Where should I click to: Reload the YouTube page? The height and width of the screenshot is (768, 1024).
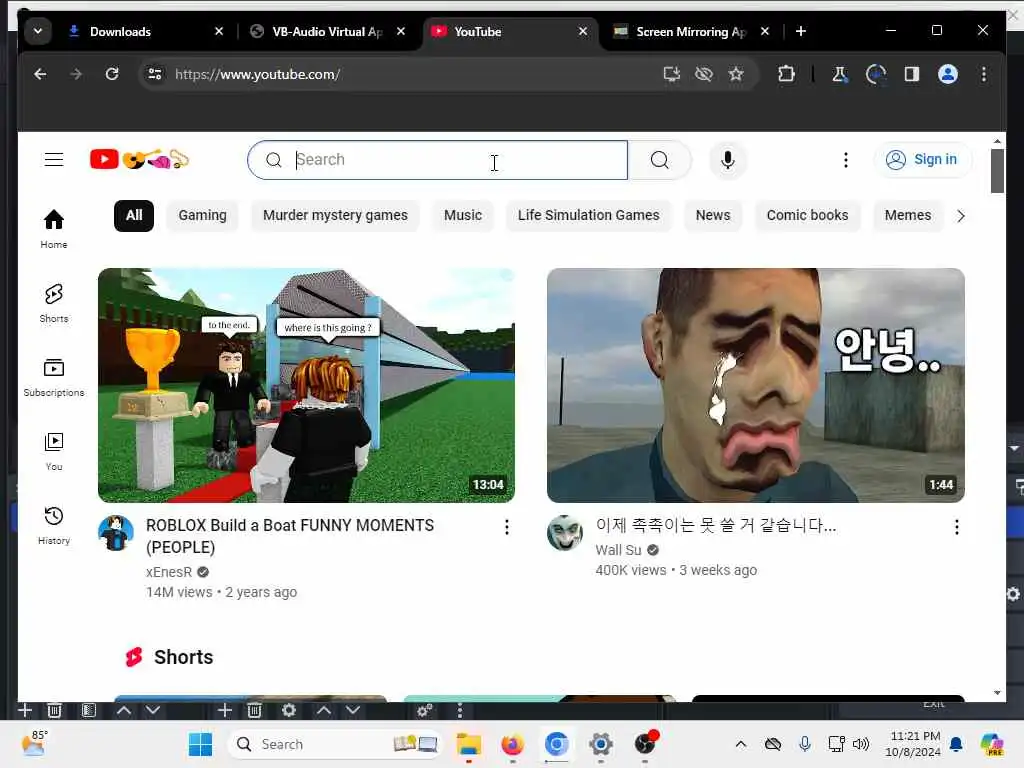point(112,74)
